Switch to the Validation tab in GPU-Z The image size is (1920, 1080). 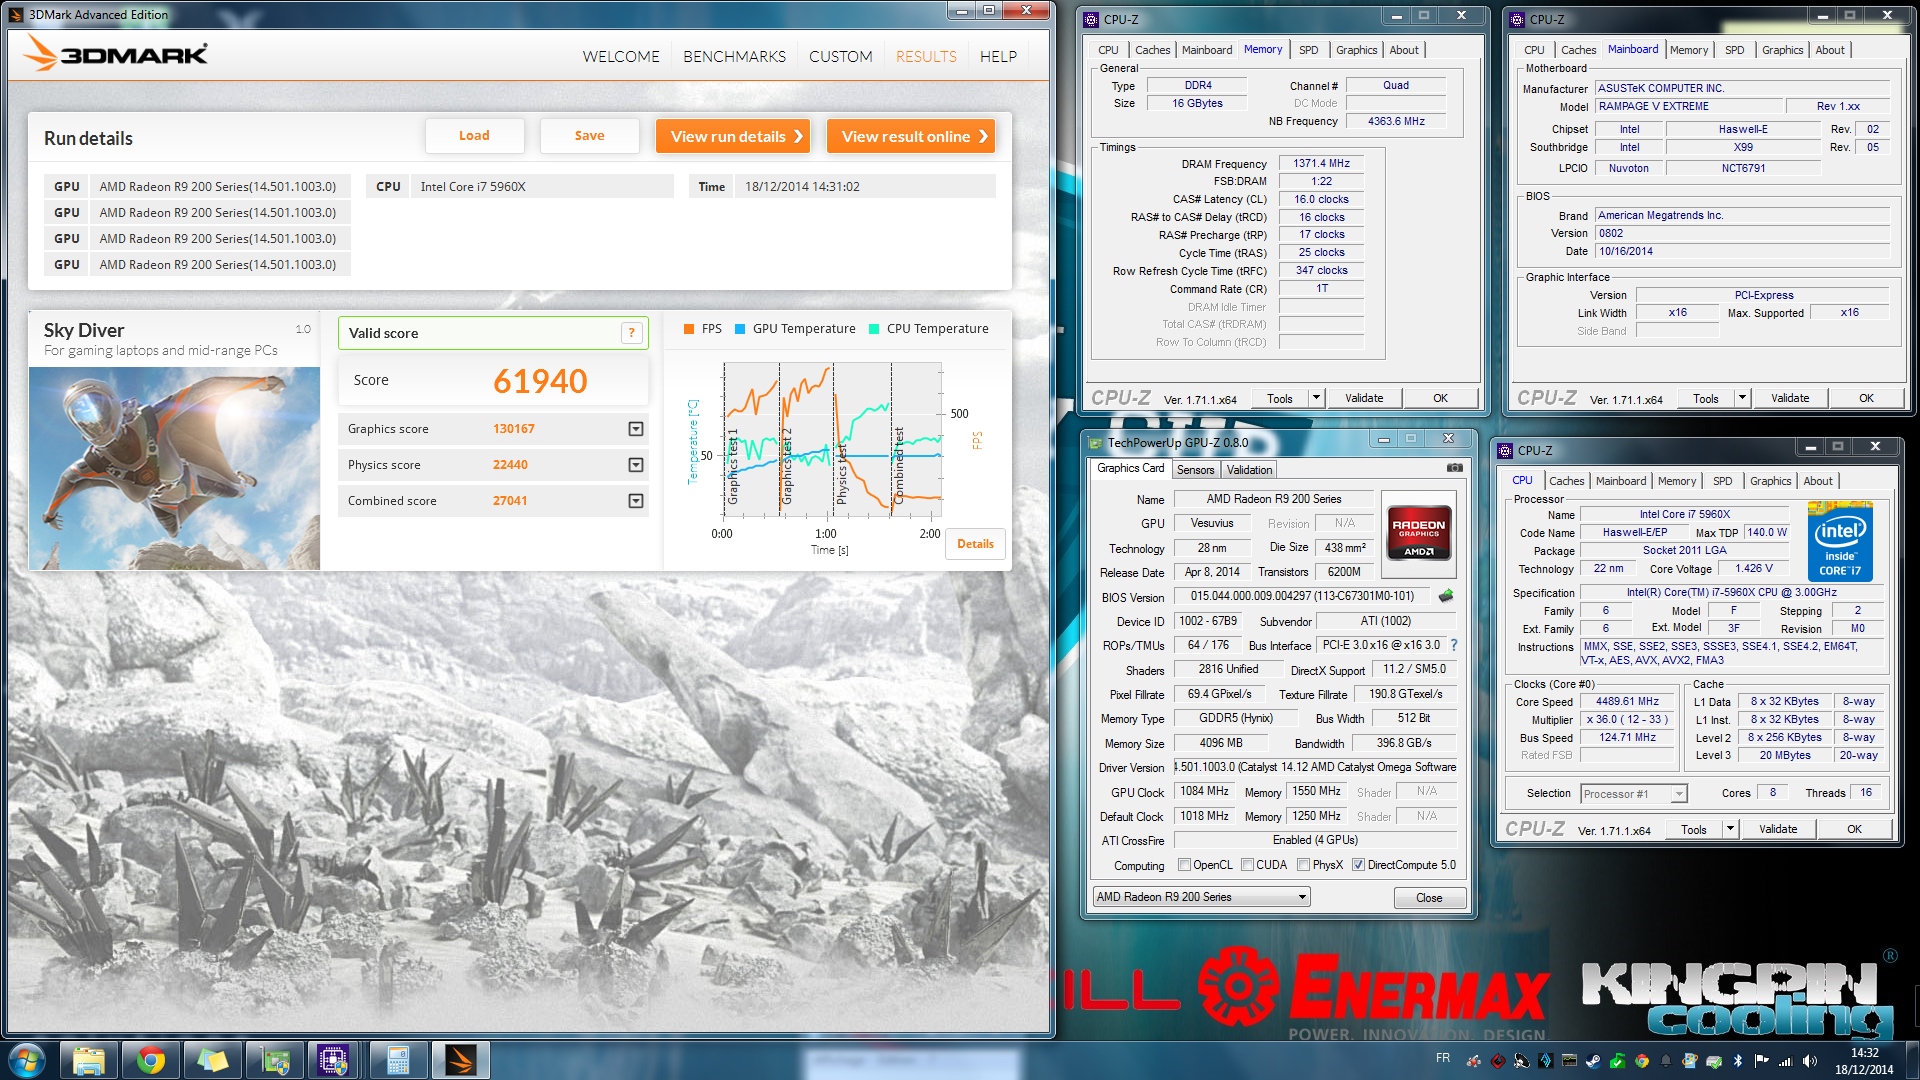[1249, 470]
